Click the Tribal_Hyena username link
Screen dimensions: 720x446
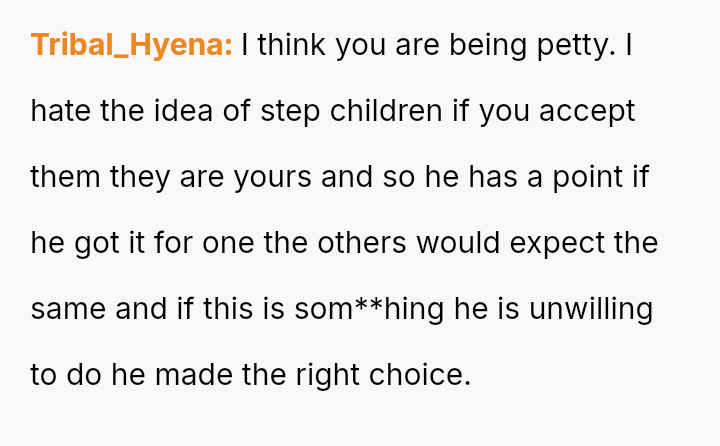pos(132,45)
